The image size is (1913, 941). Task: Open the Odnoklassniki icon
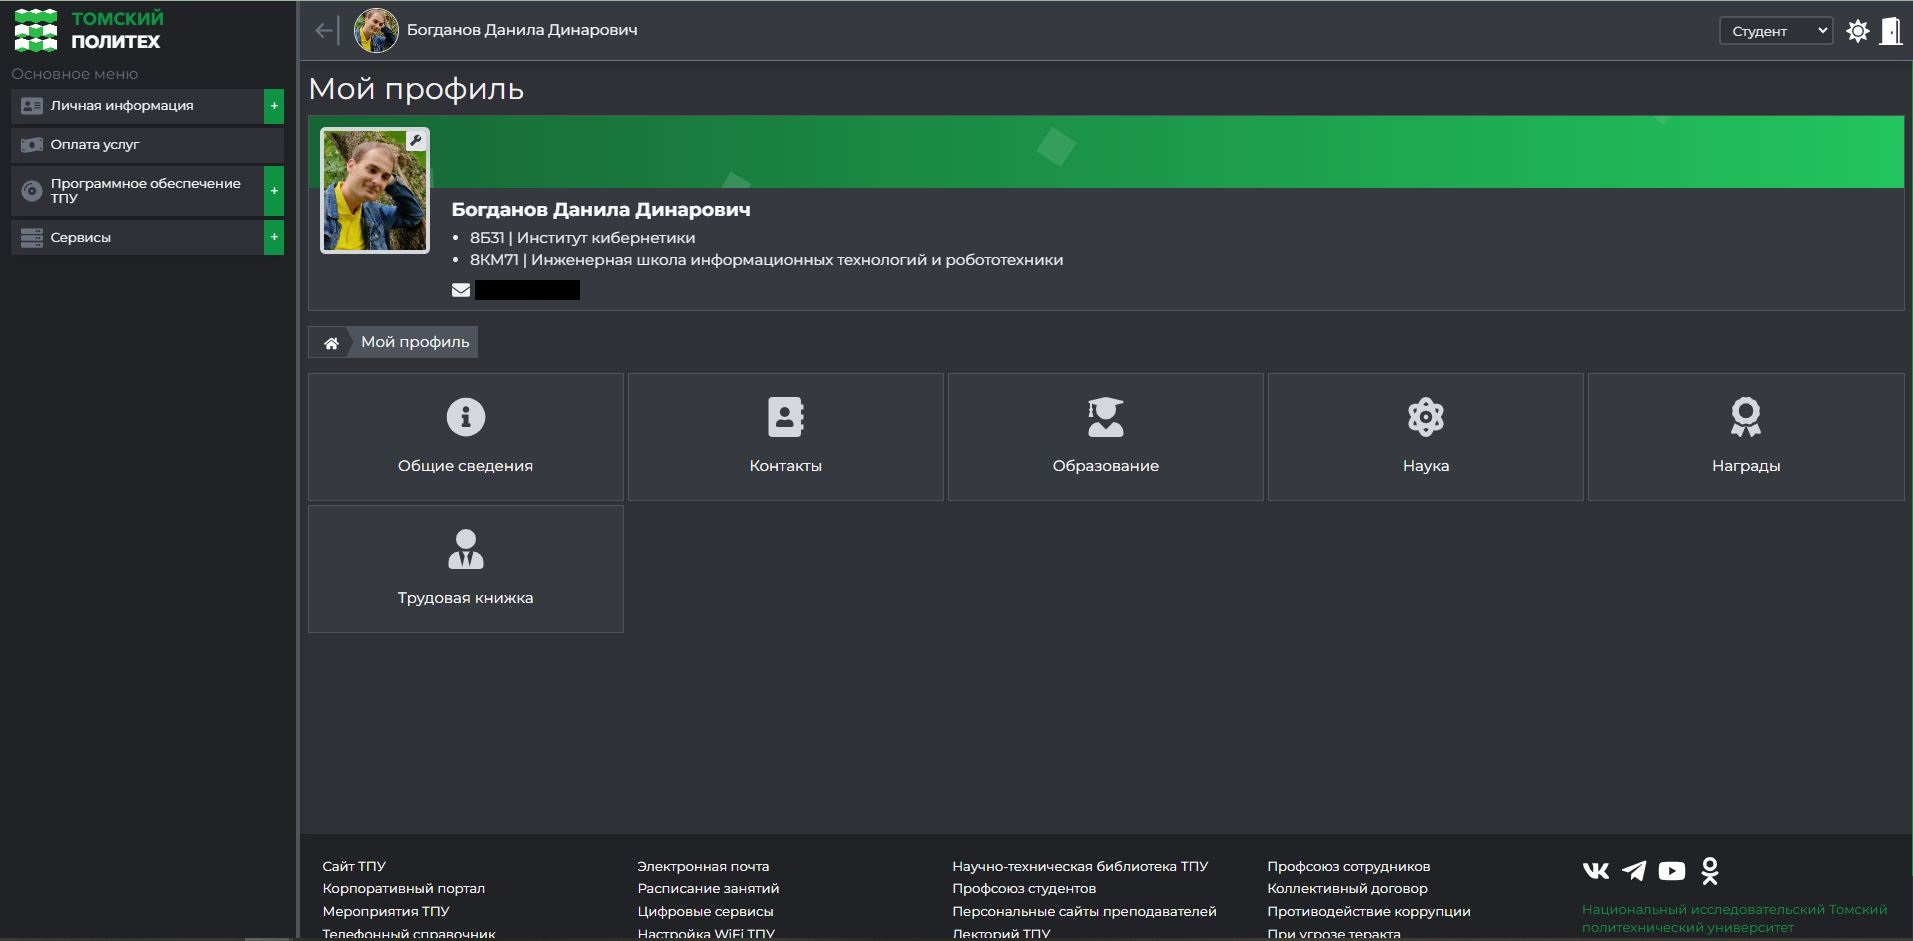coord(1710,871)
